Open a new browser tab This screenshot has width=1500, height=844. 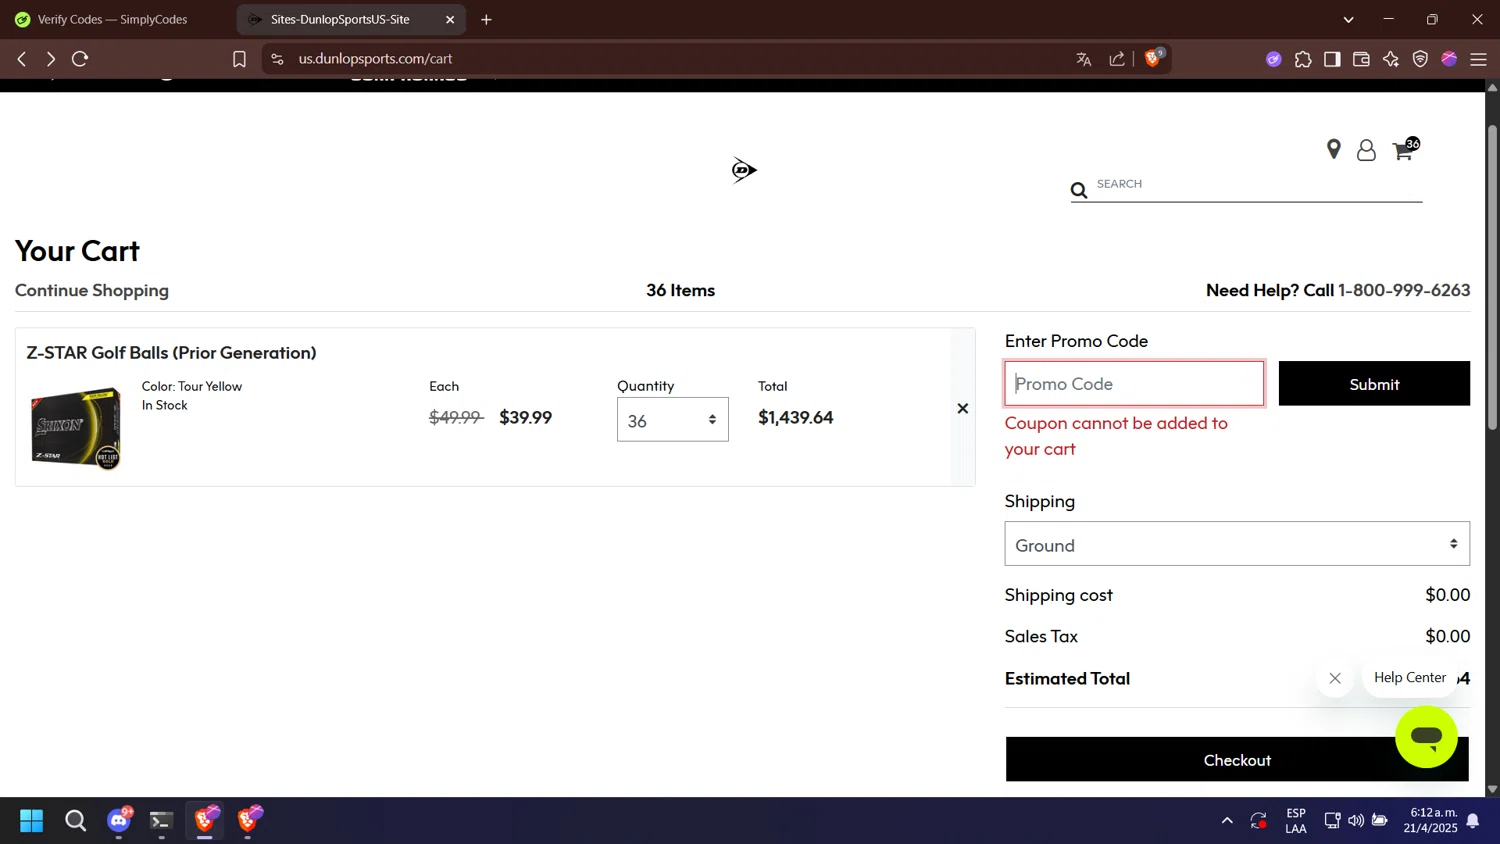pyautogui.click(x=486, y=19)
